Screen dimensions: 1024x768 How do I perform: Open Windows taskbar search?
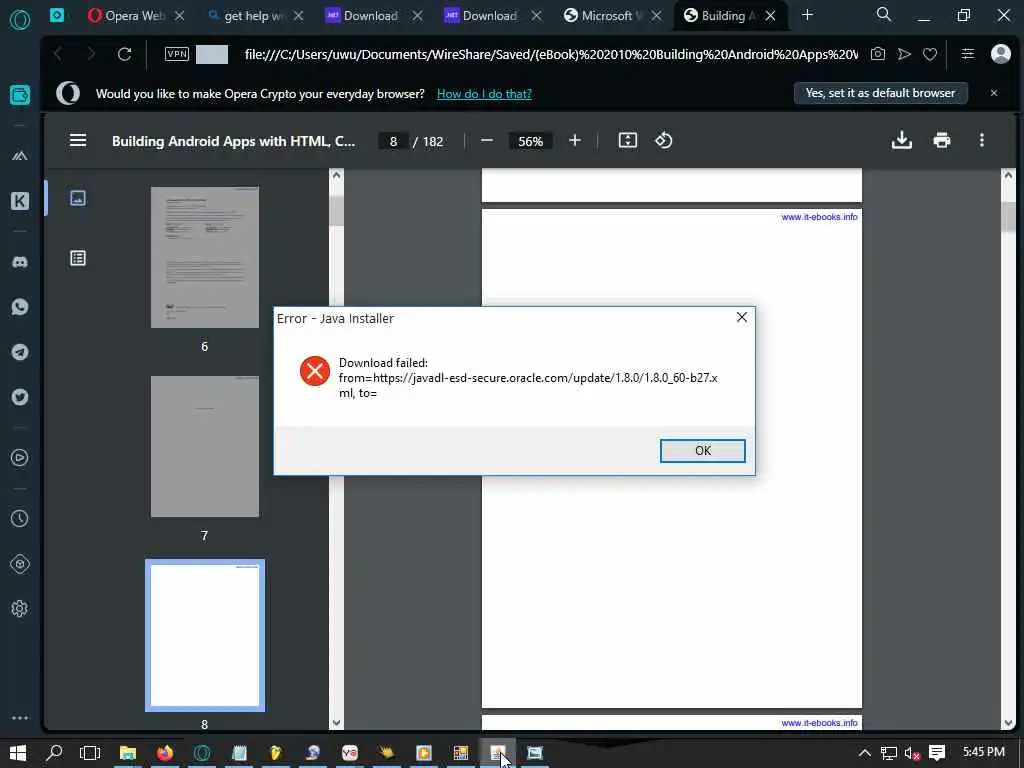pos(55,753)
